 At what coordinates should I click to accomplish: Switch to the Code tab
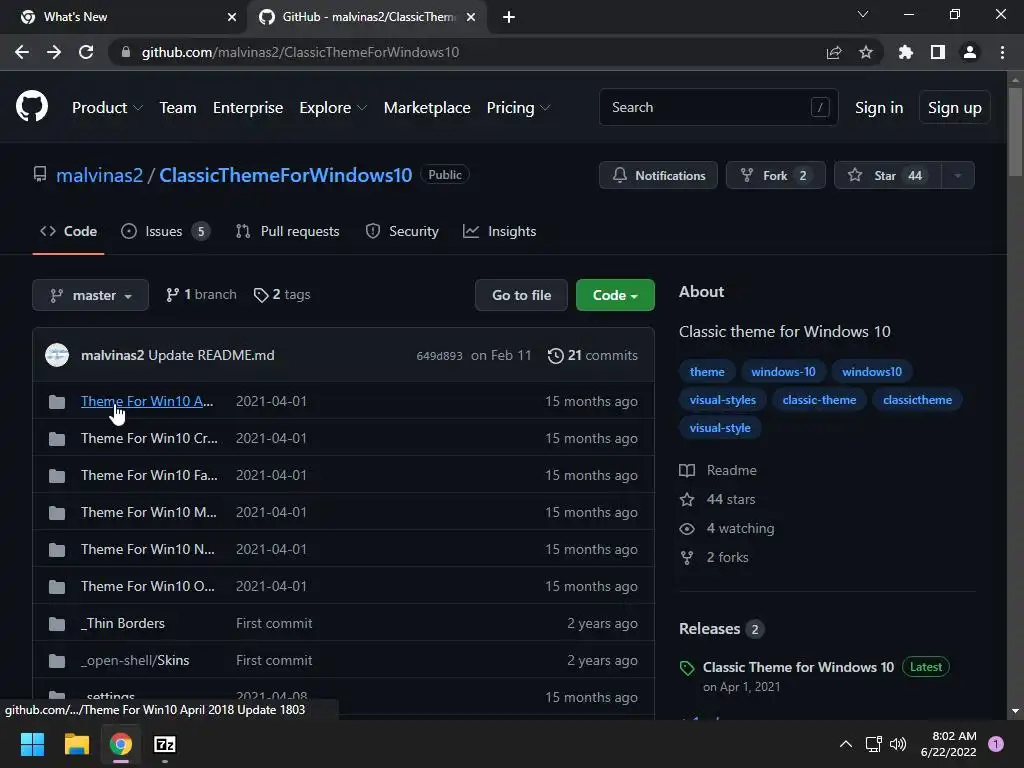[69, 231]
